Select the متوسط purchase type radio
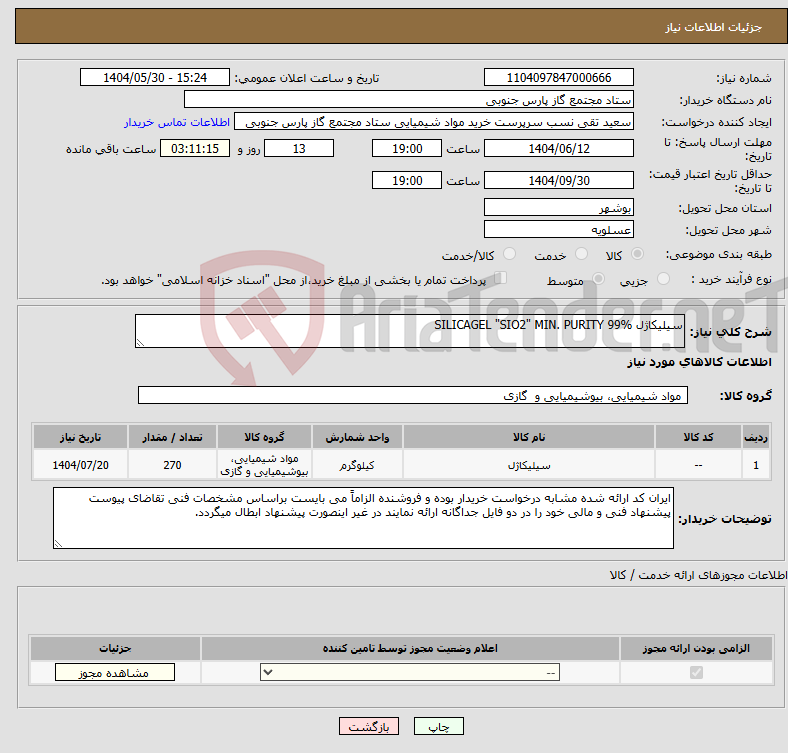 pyautogui.click(x=598, y=278)
